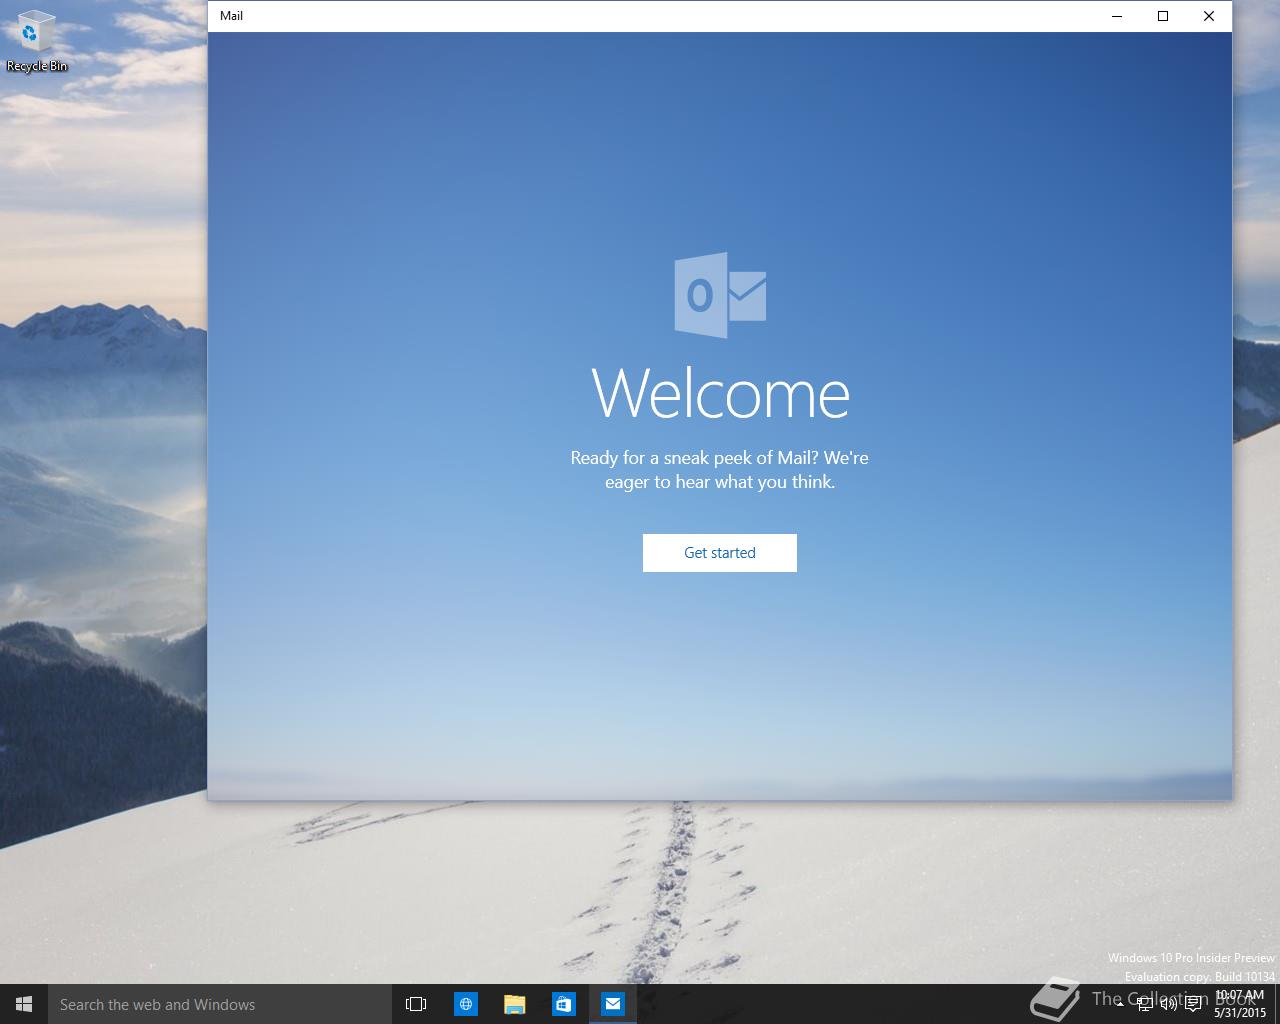Screen dimensions: 1280x1024
Task: Launch the globe browser icon on taskbar
Action: (466, 1004)
